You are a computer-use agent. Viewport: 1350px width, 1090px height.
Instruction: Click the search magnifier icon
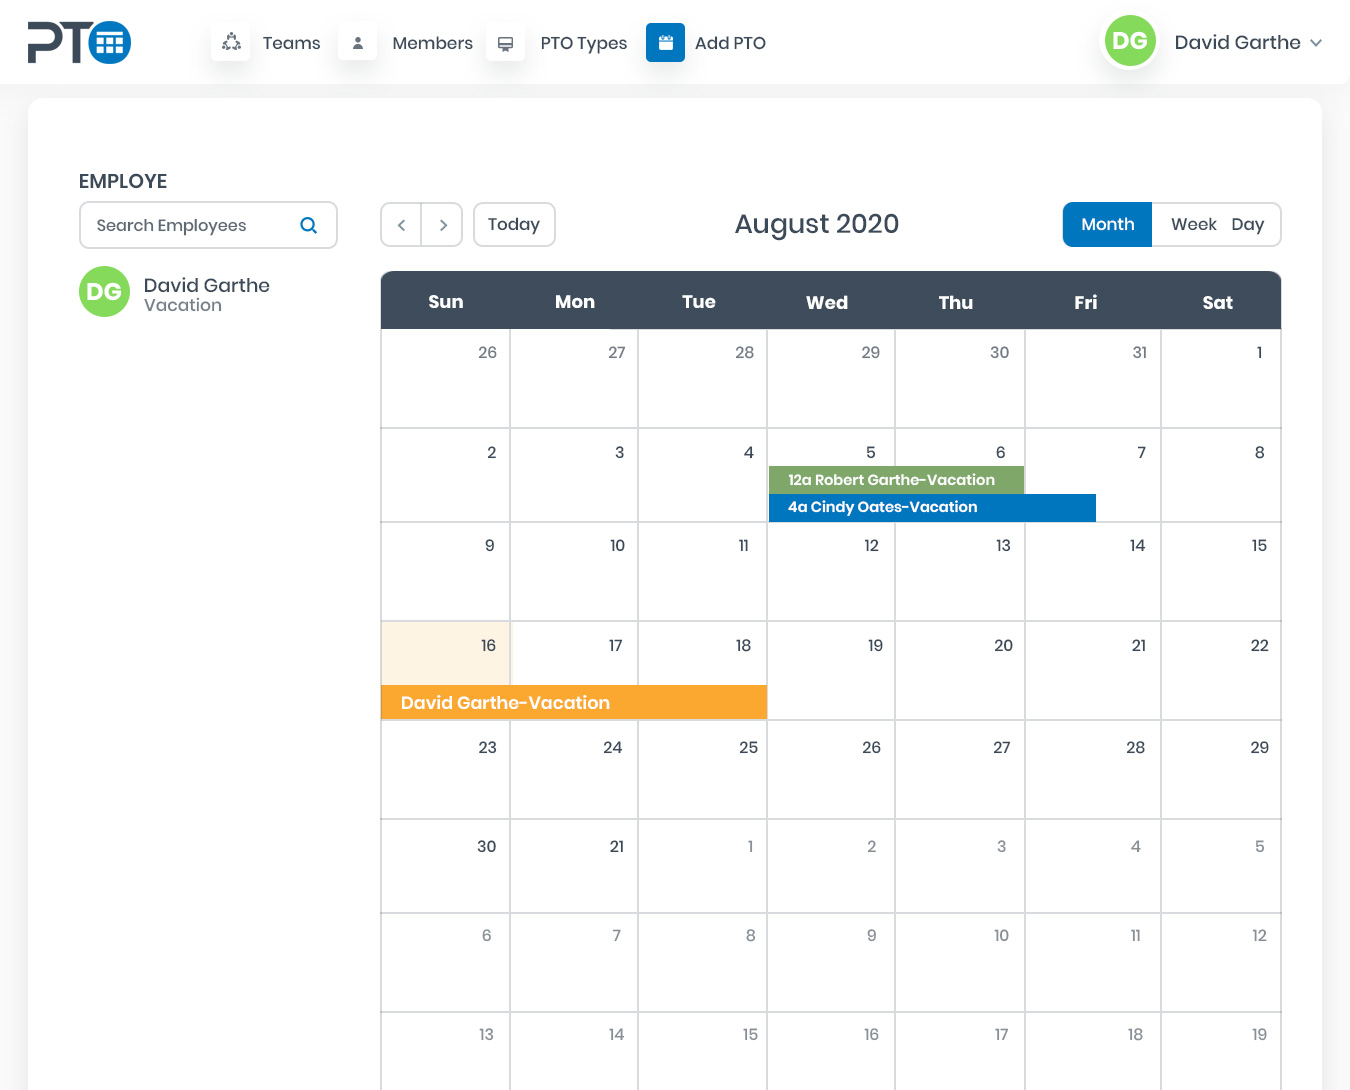[x=309, y=225]
